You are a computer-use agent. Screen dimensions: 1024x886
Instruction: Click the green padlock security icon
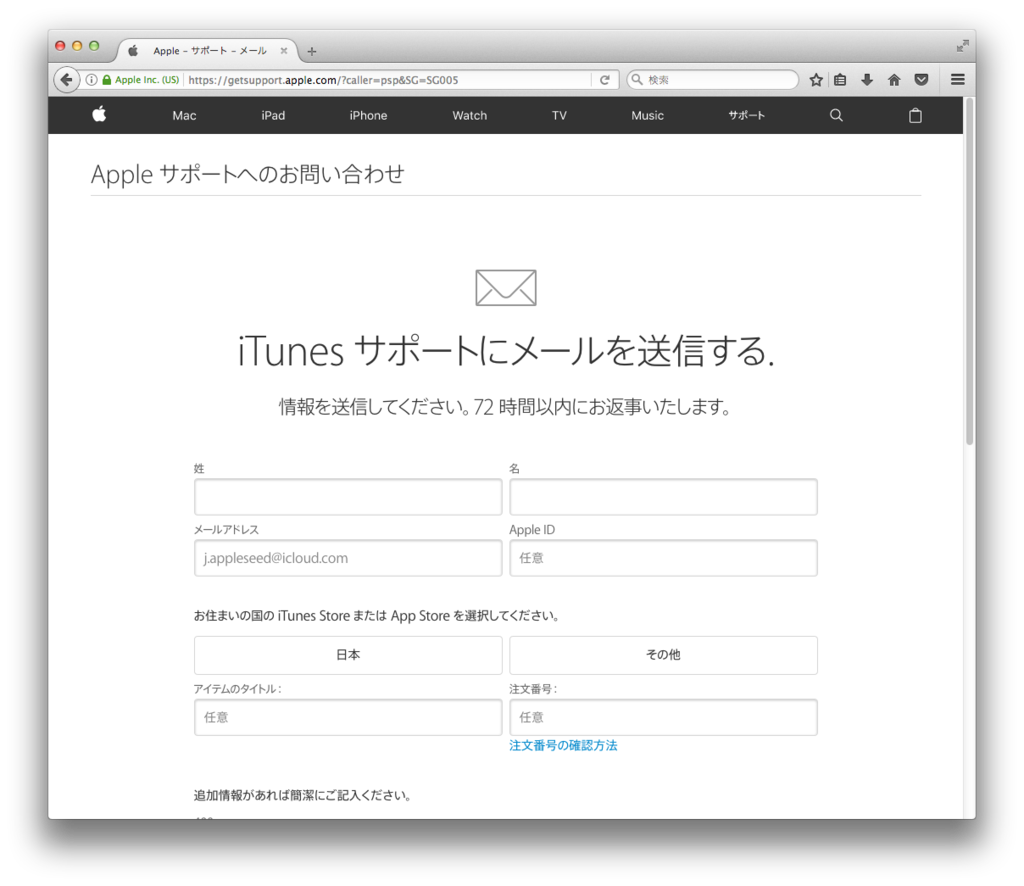pyautogui.click(x=106, y=80)
